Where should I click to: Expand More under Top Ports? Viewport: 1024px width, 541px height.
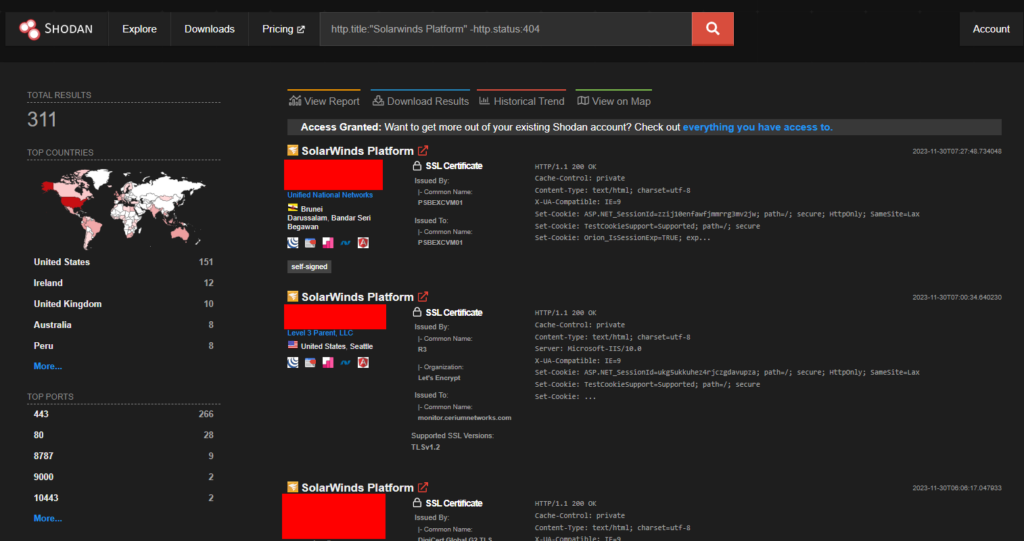[48, 519]
